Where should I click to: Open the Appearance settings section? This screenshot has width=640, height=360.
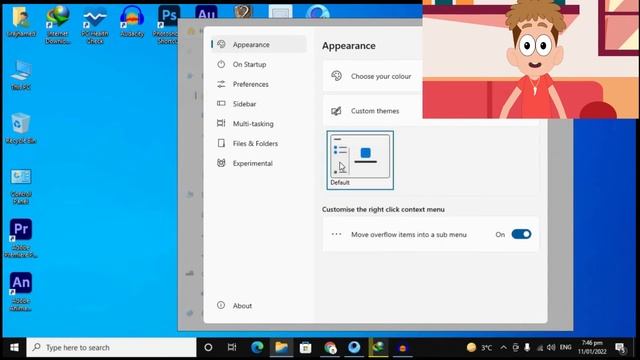(259, 44)
